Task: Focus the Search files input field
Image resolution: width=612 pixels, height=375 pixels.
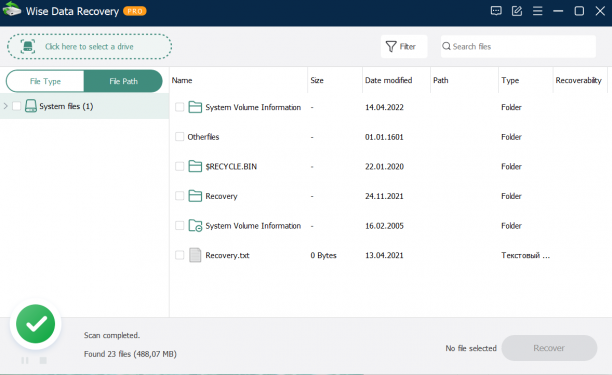Action: 518,46
